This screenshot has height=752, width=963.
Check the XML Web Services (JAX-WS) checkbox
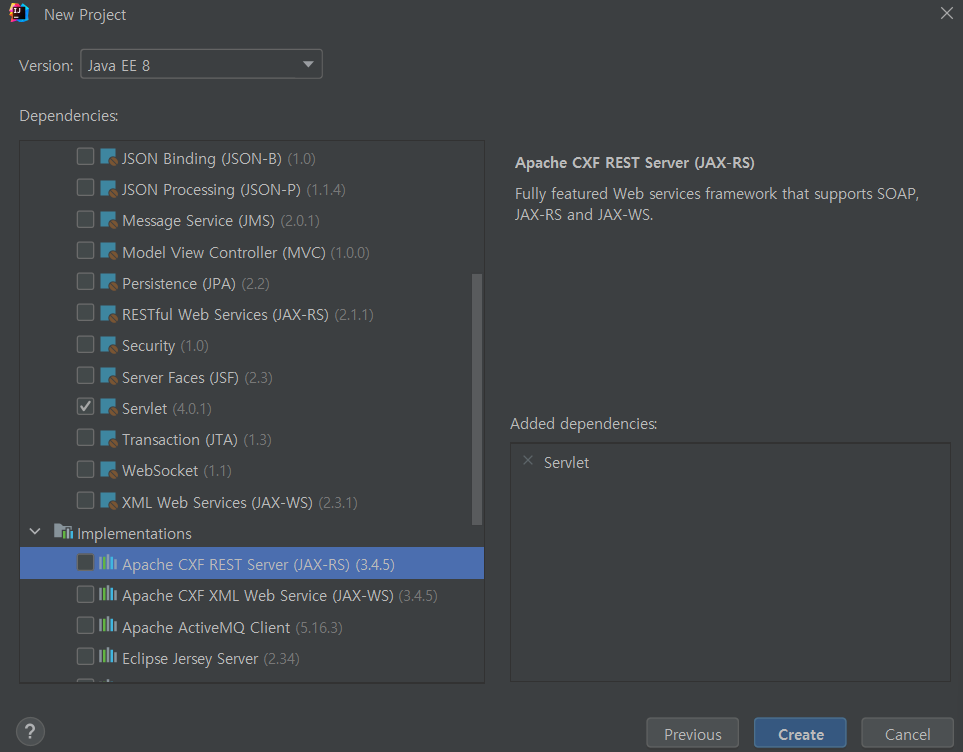[85, 500]
